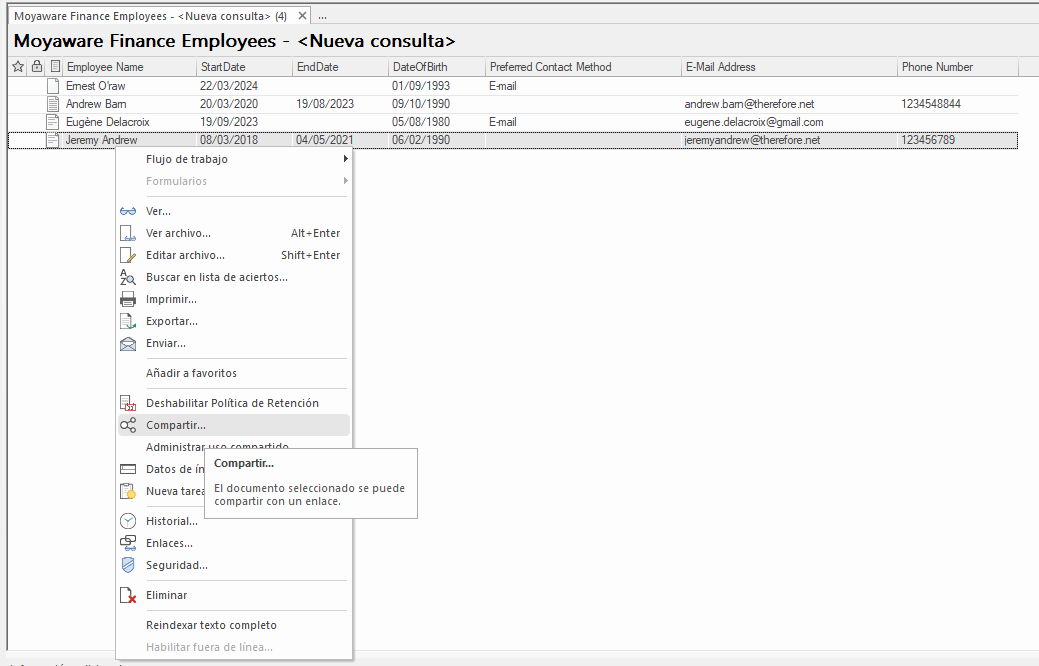Click document icon in Jeremy Andrew row
The height and width of the screenshot is (666, 1039).
click(53, 140)
